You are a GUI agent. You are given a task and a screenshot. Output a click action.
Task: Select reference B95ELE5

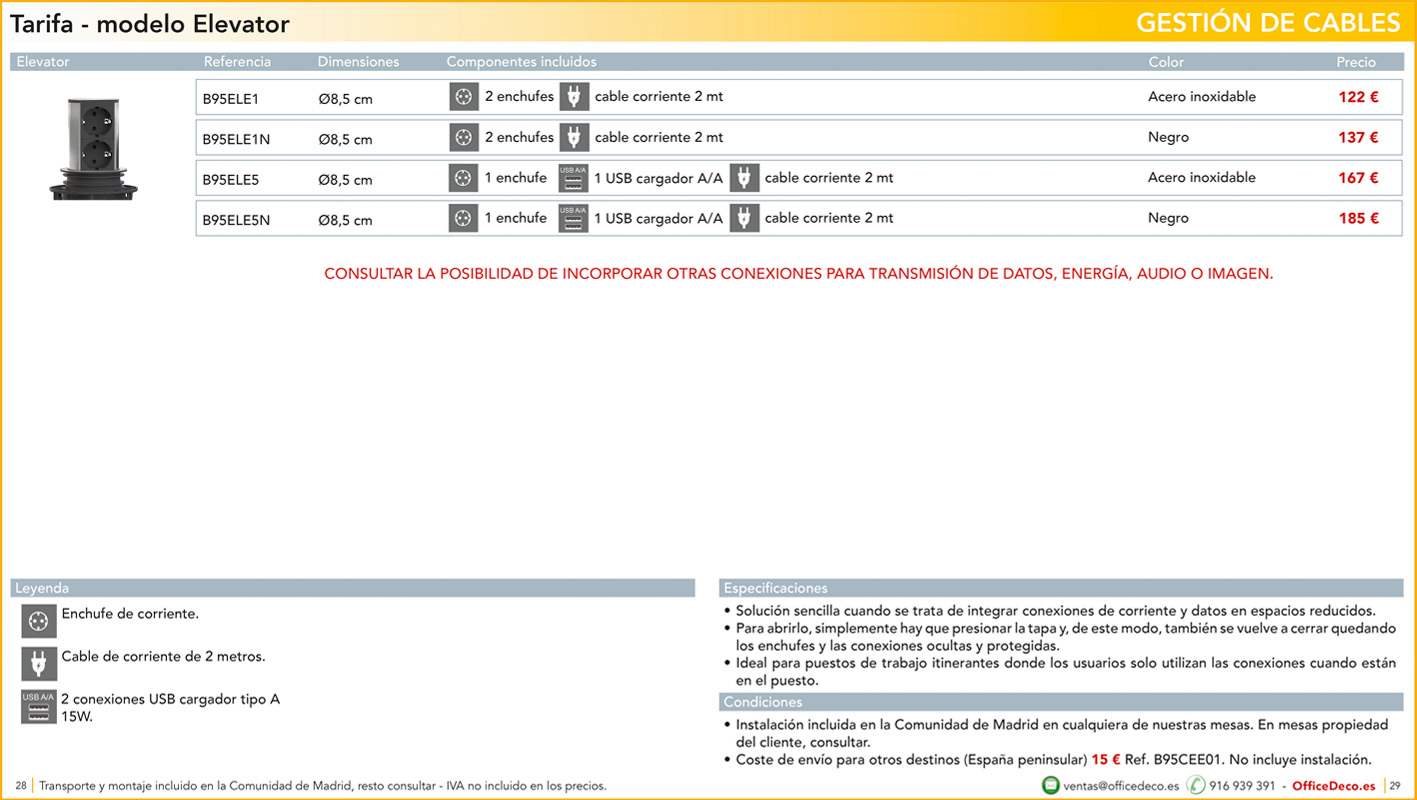point(231,180)
